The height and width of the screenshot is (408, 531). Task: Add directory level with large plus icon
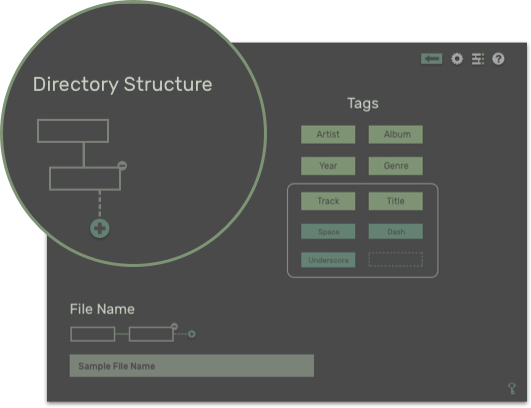(100, 228)
